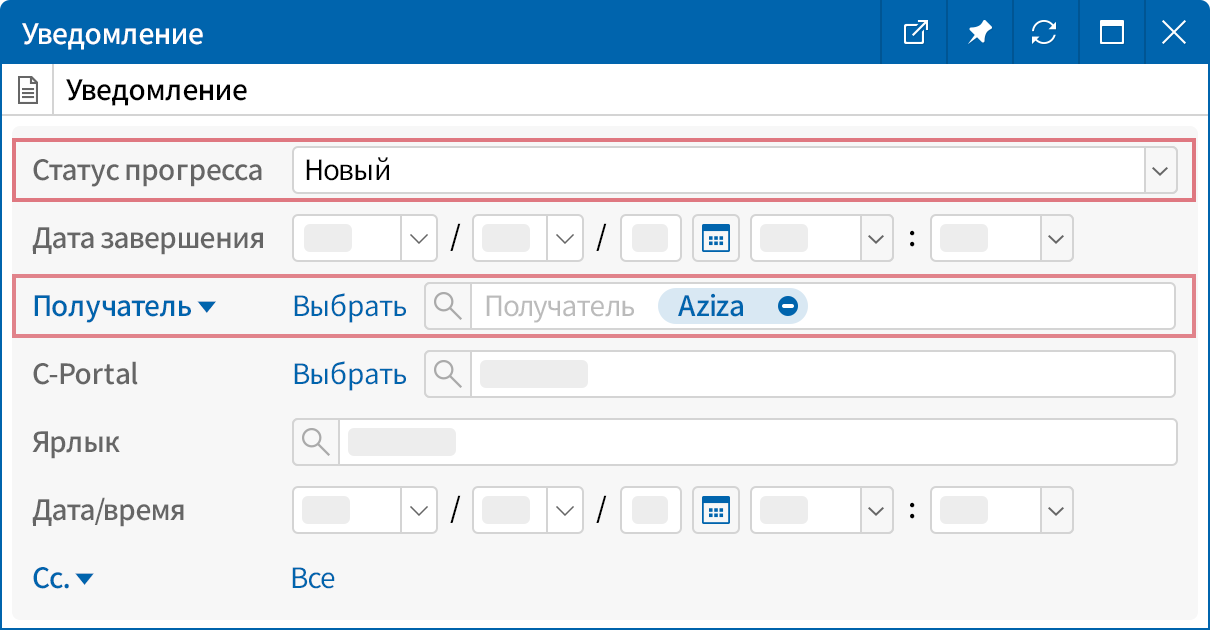
Task: Open calendar picker for Дата/время
Action: click(x=716, y=510)
